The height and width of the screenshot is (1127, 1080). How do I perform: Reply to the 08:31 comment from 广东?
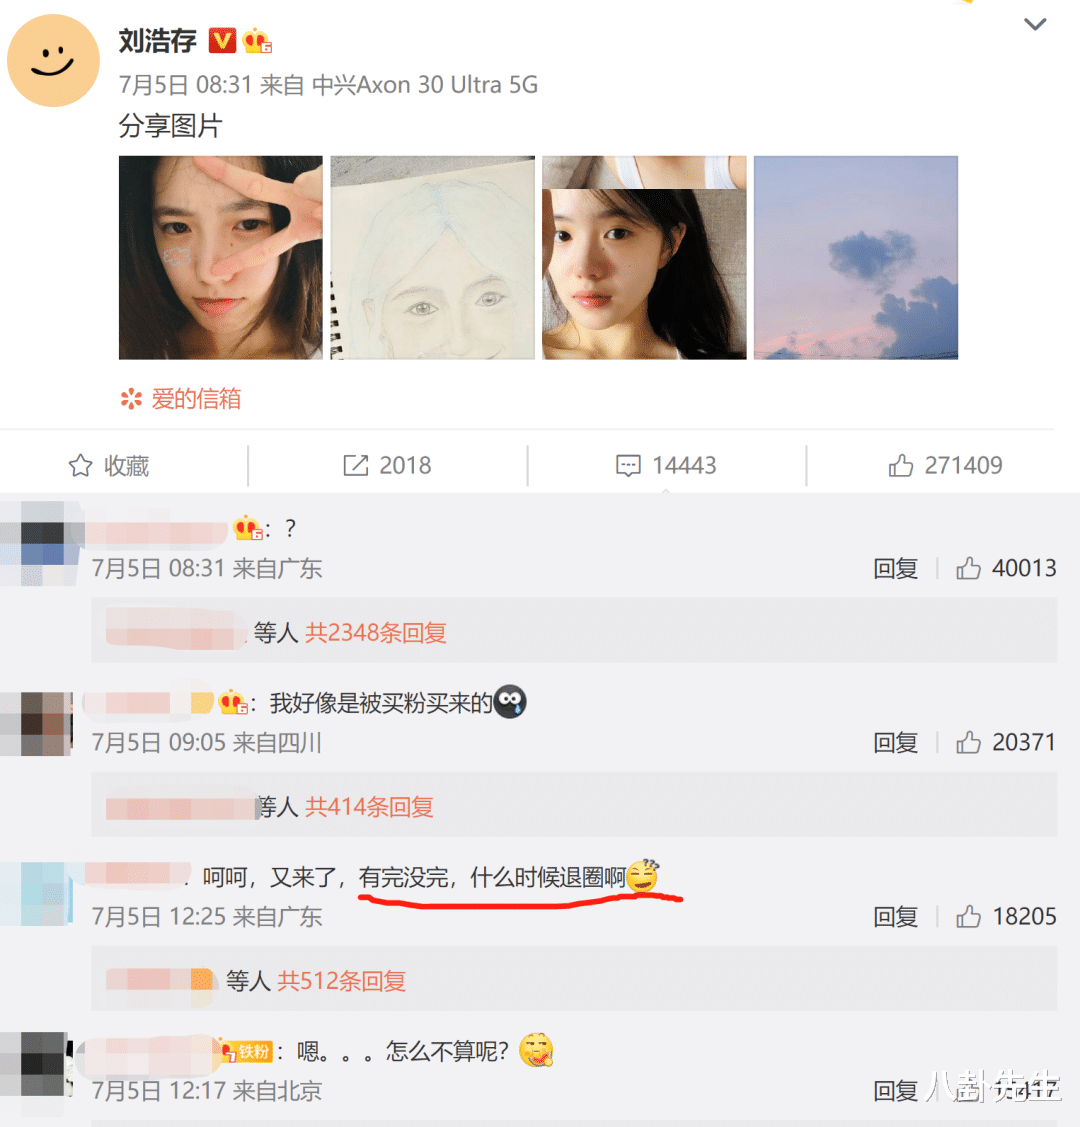(895, 569)
